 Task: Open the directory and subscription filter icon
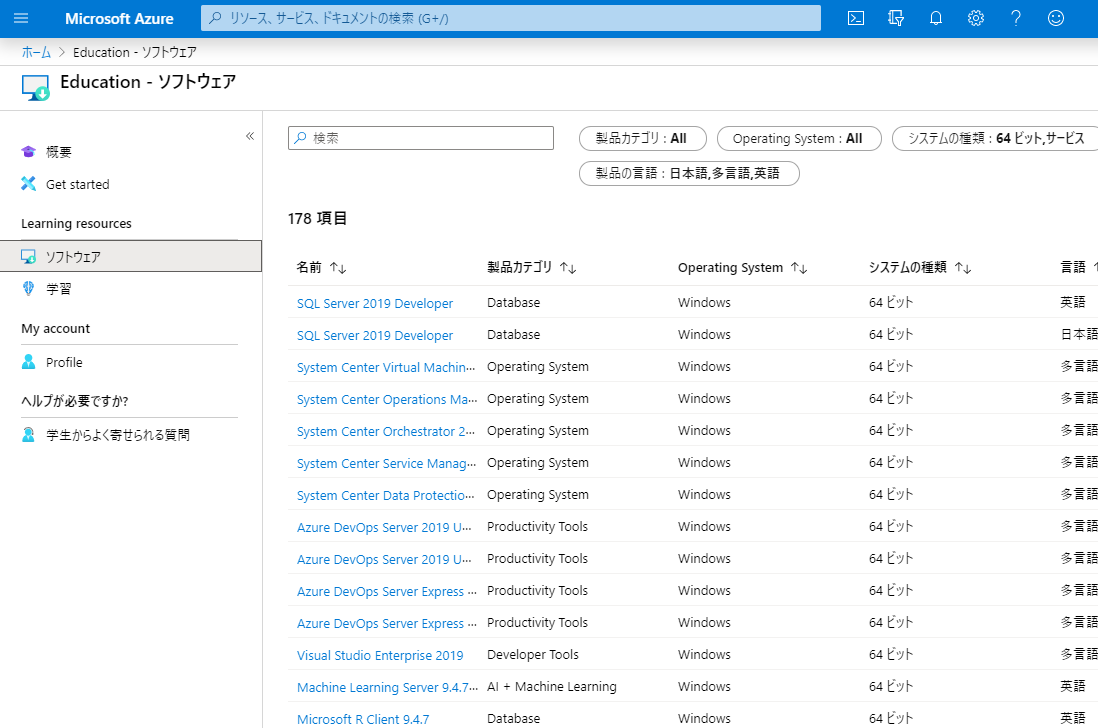(896, 18)
